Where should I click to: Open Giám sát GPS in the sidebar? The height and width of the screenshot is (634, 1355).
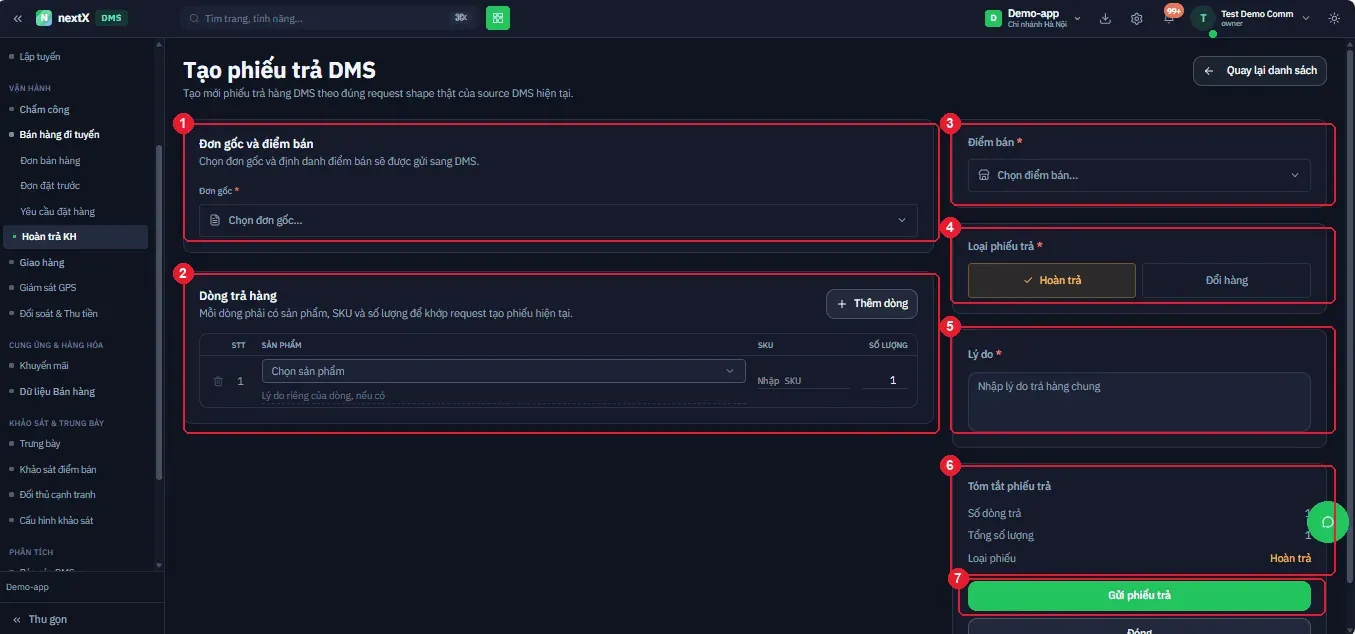(48, 287)
